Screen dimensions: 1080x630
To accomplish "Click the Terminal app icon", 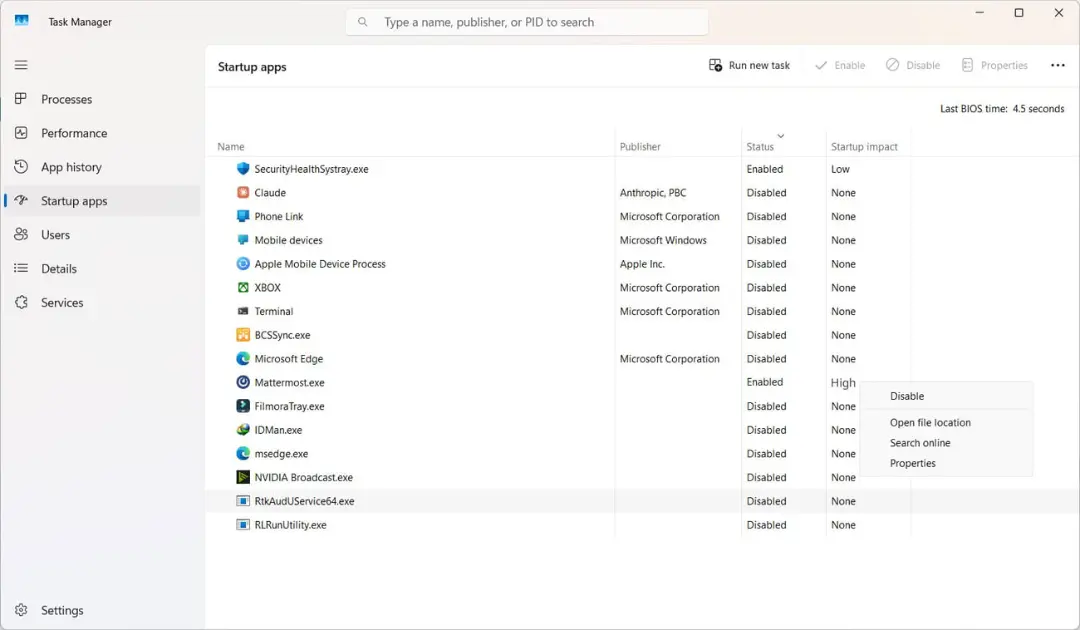I will tap(242, 311).
